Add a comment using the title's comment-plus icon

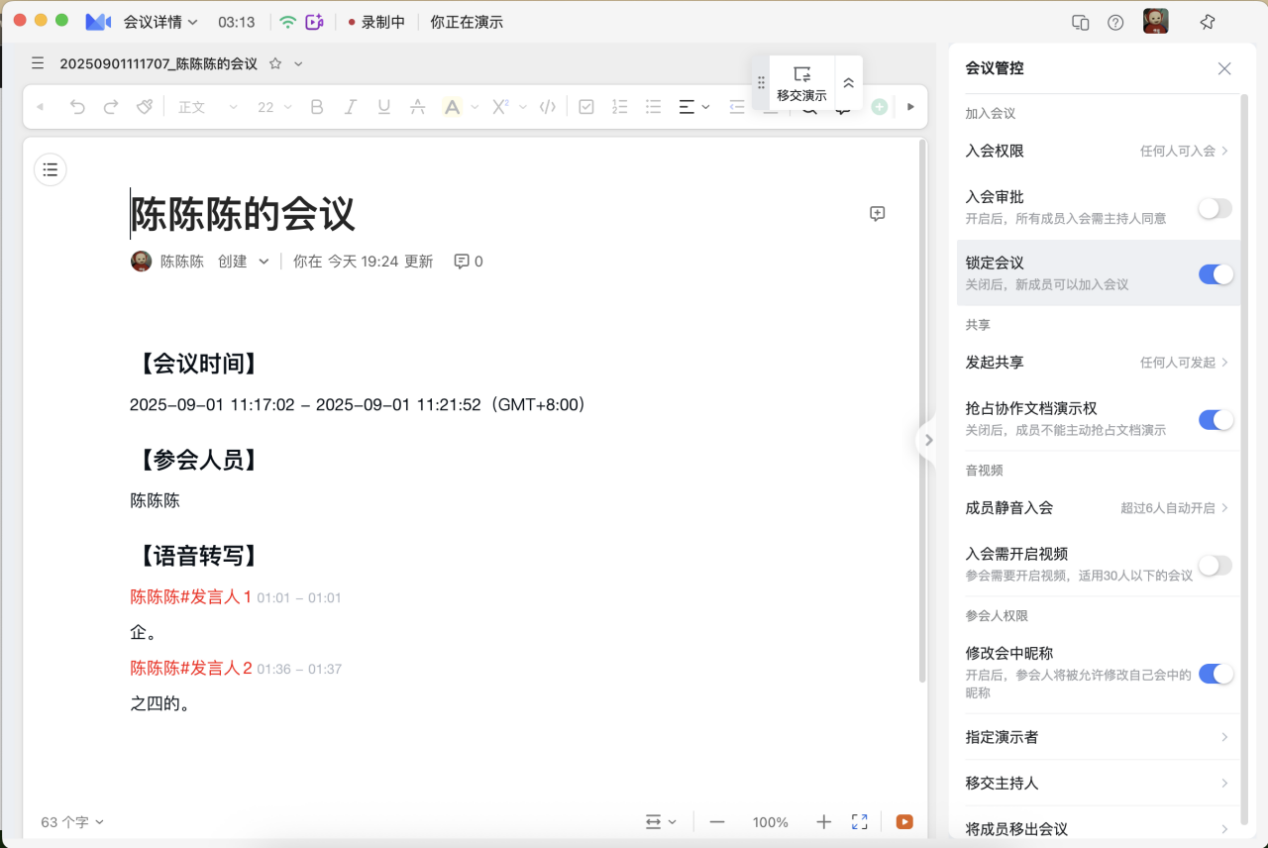pyautogui.click(x=877, y=213)
